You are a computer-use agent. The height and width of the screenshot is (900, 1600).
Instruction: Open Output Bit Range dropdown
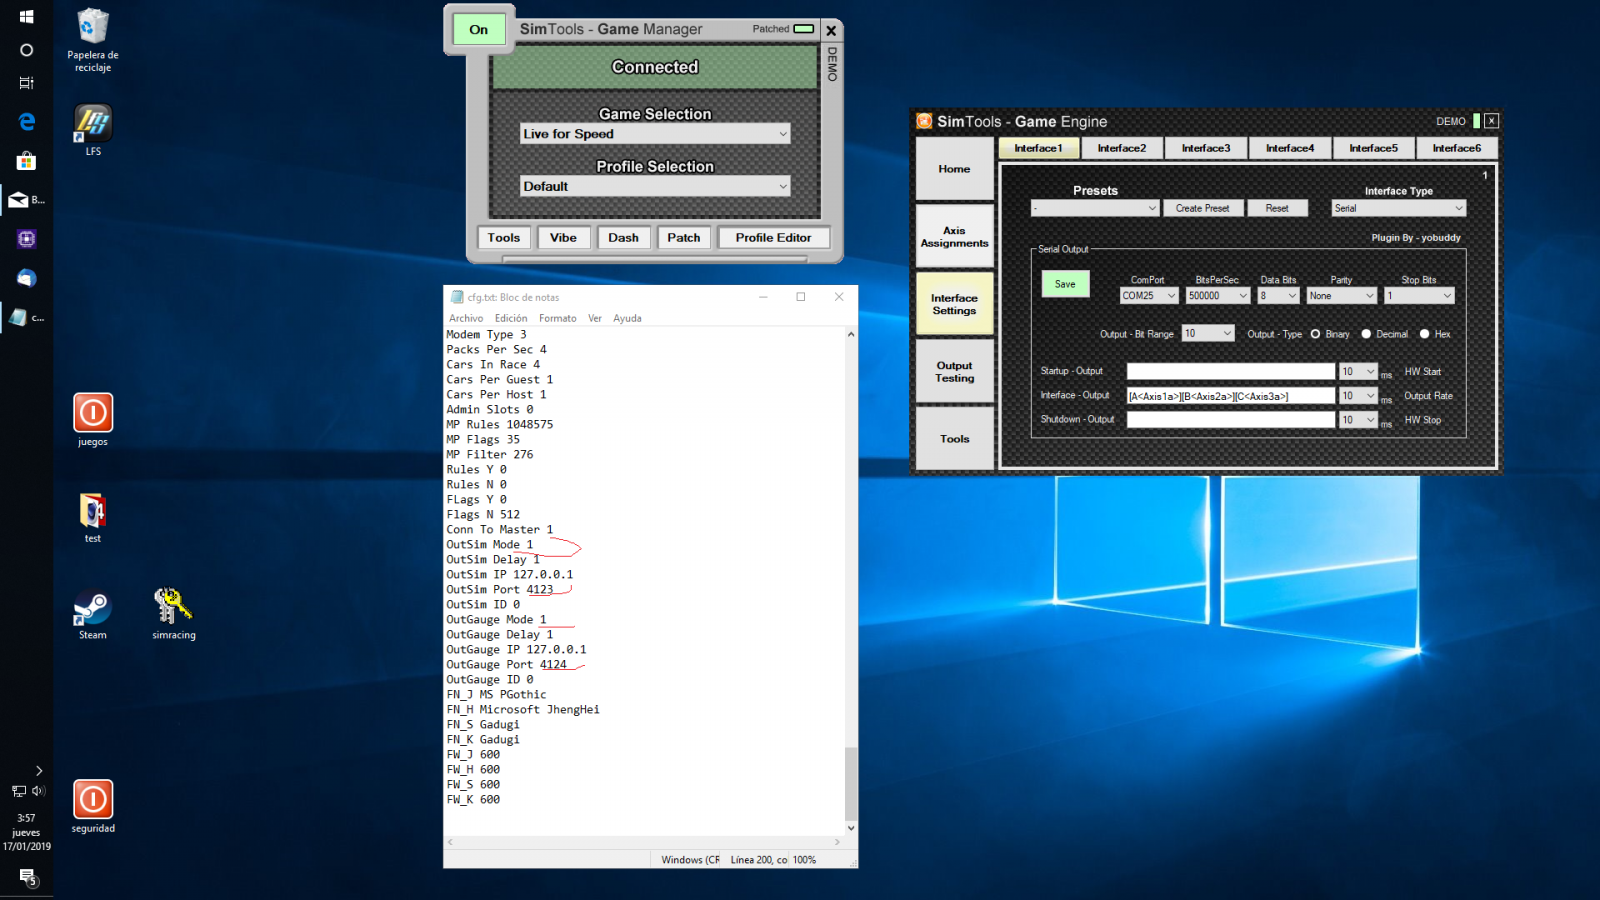[1208, 334]
